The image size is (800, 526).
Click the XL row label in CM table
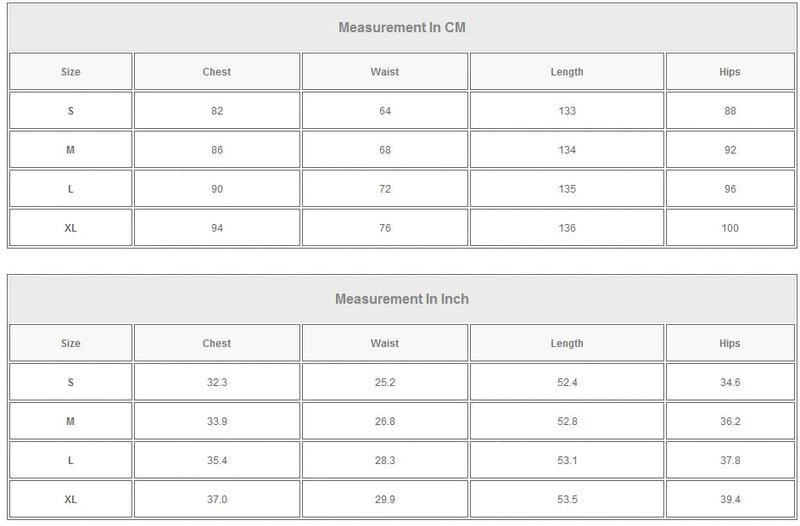point(70,228)
